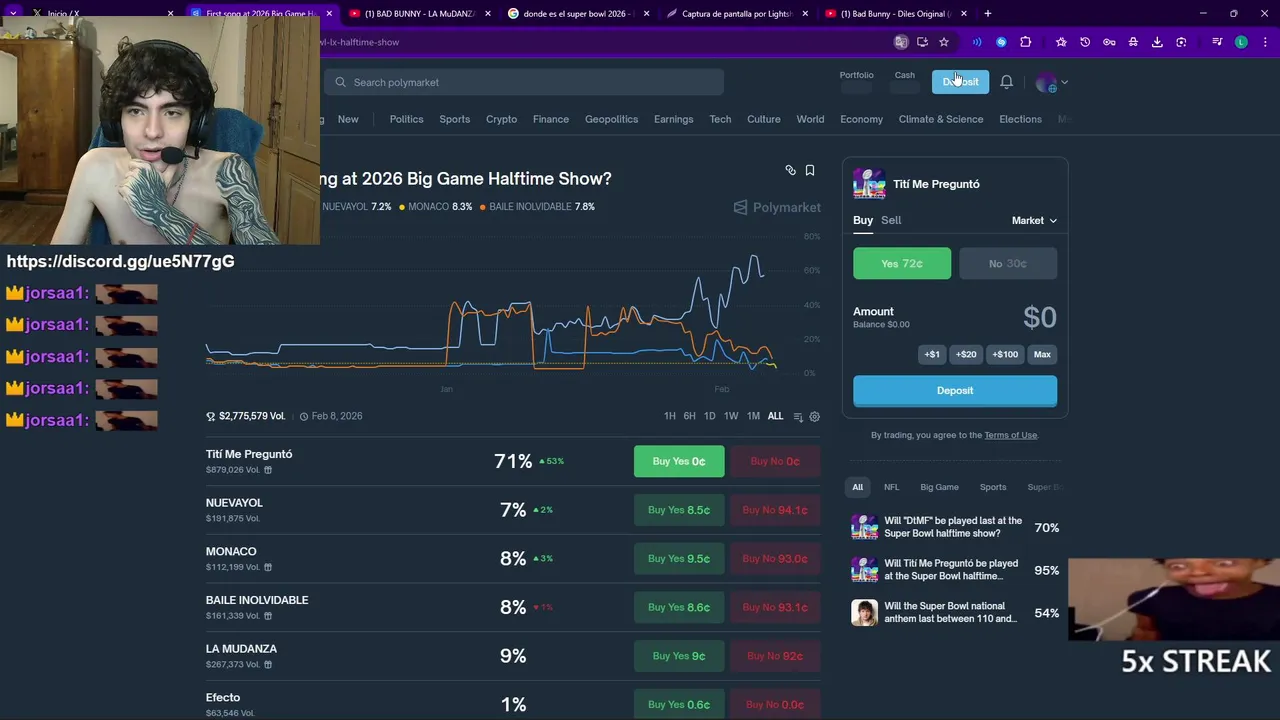
Task: Buy No 93.0¢ for MONACO
Action: 774,559
